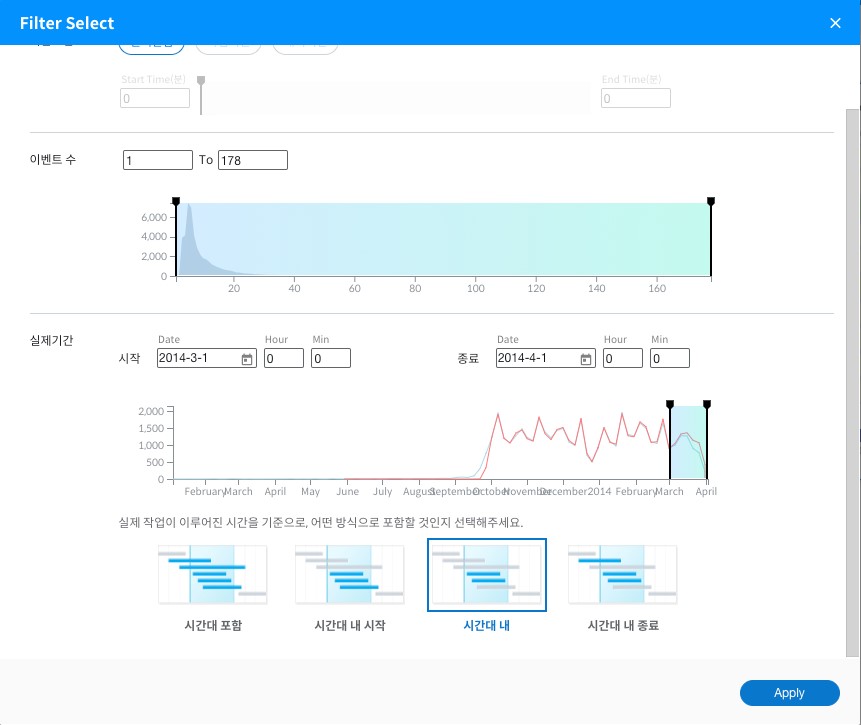Click the event count minimum input field
This screenshot has width=861, height=725.
157,160
